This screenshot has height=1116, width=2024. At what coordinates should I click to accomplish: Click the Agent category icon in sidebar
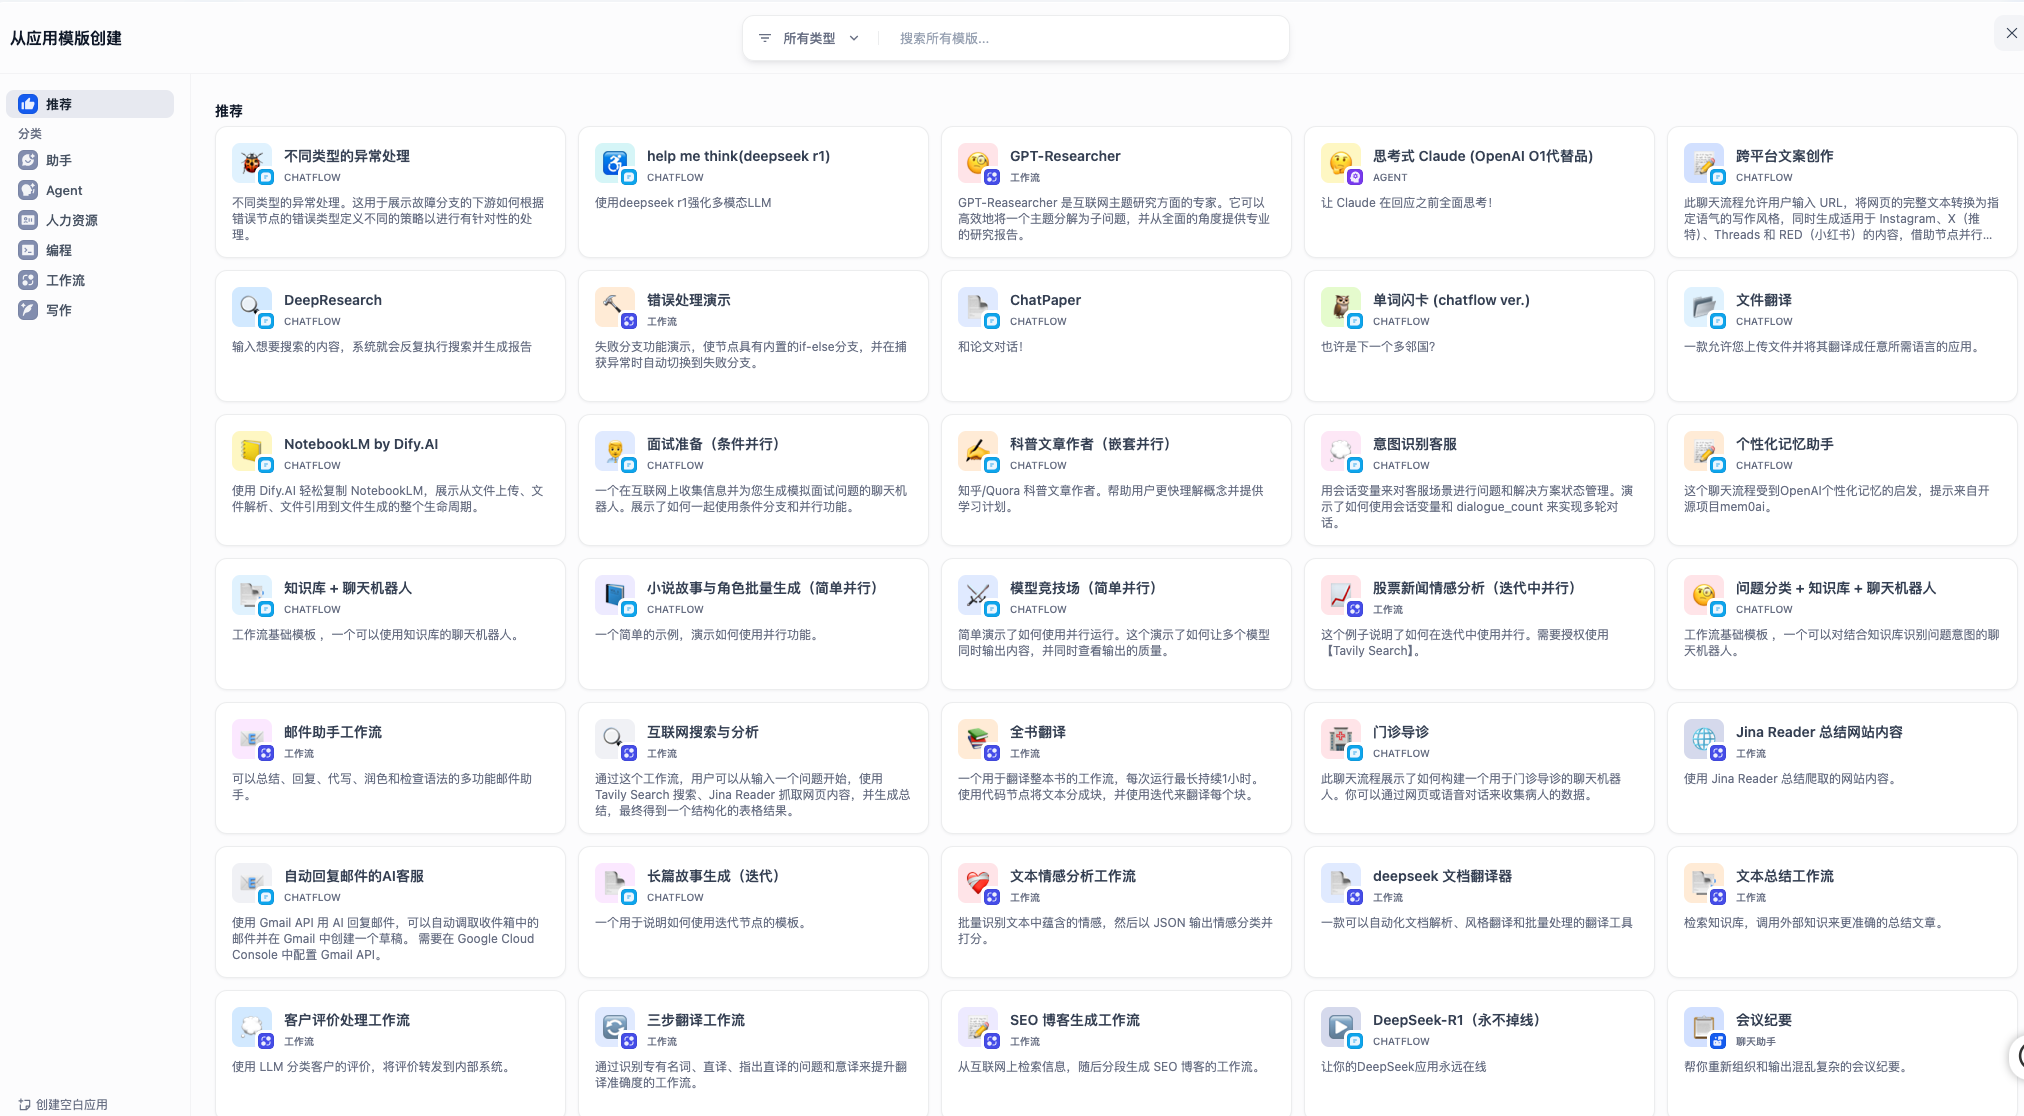28,190
